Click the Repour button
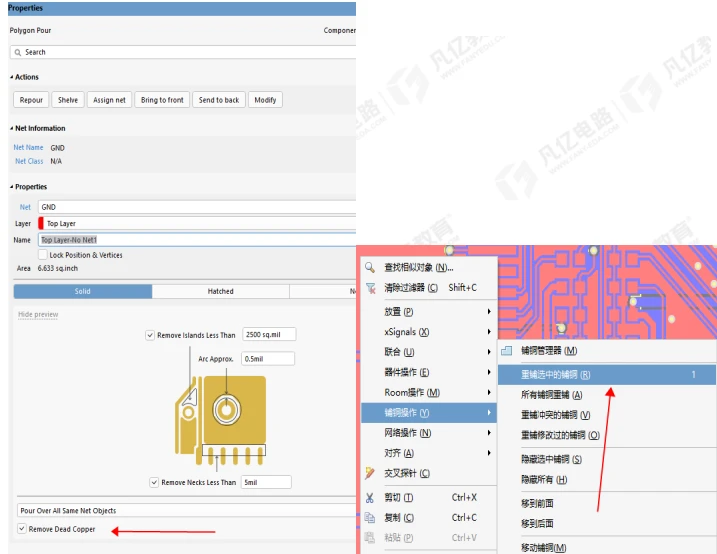717x554 pixels. [x=31, y=100]
